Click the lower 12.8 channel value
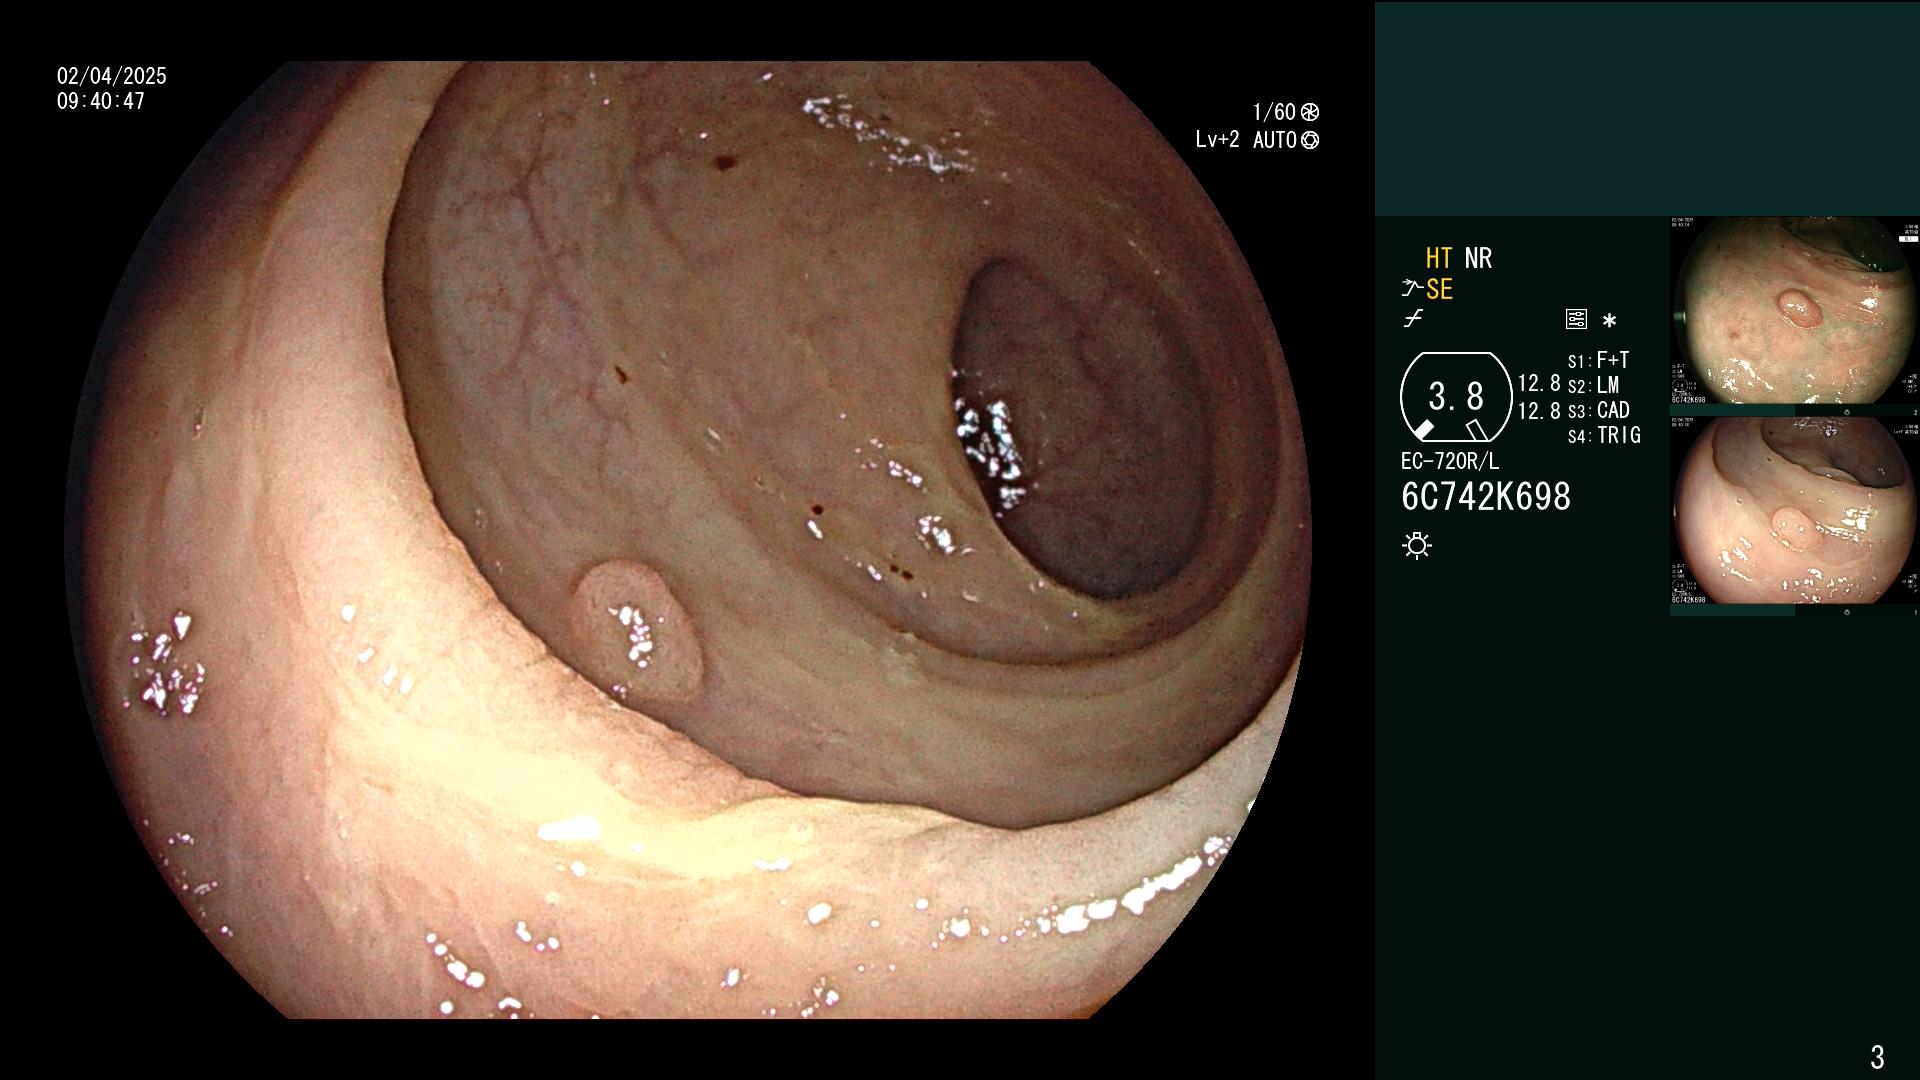The height and width of the screenshot is (1080, 1920). pos(1539,410)
